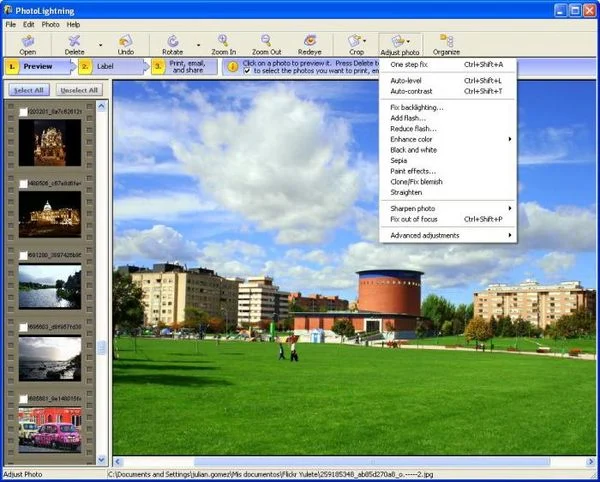Select the Crop tool icon
Image resolution: width=600 pixels, height=482 pixels.
[356, 41]
